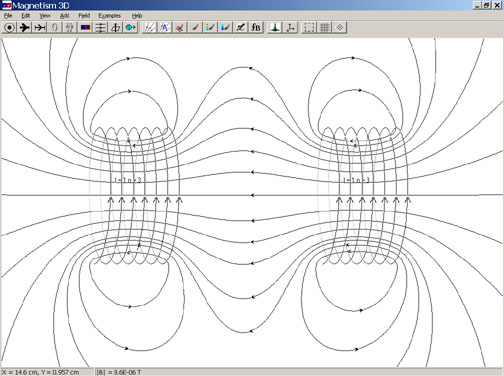The height and width of the screenshot is (376, 504).
Task: Click the fB integral toolbar icon
Action: tap(256, 27)
